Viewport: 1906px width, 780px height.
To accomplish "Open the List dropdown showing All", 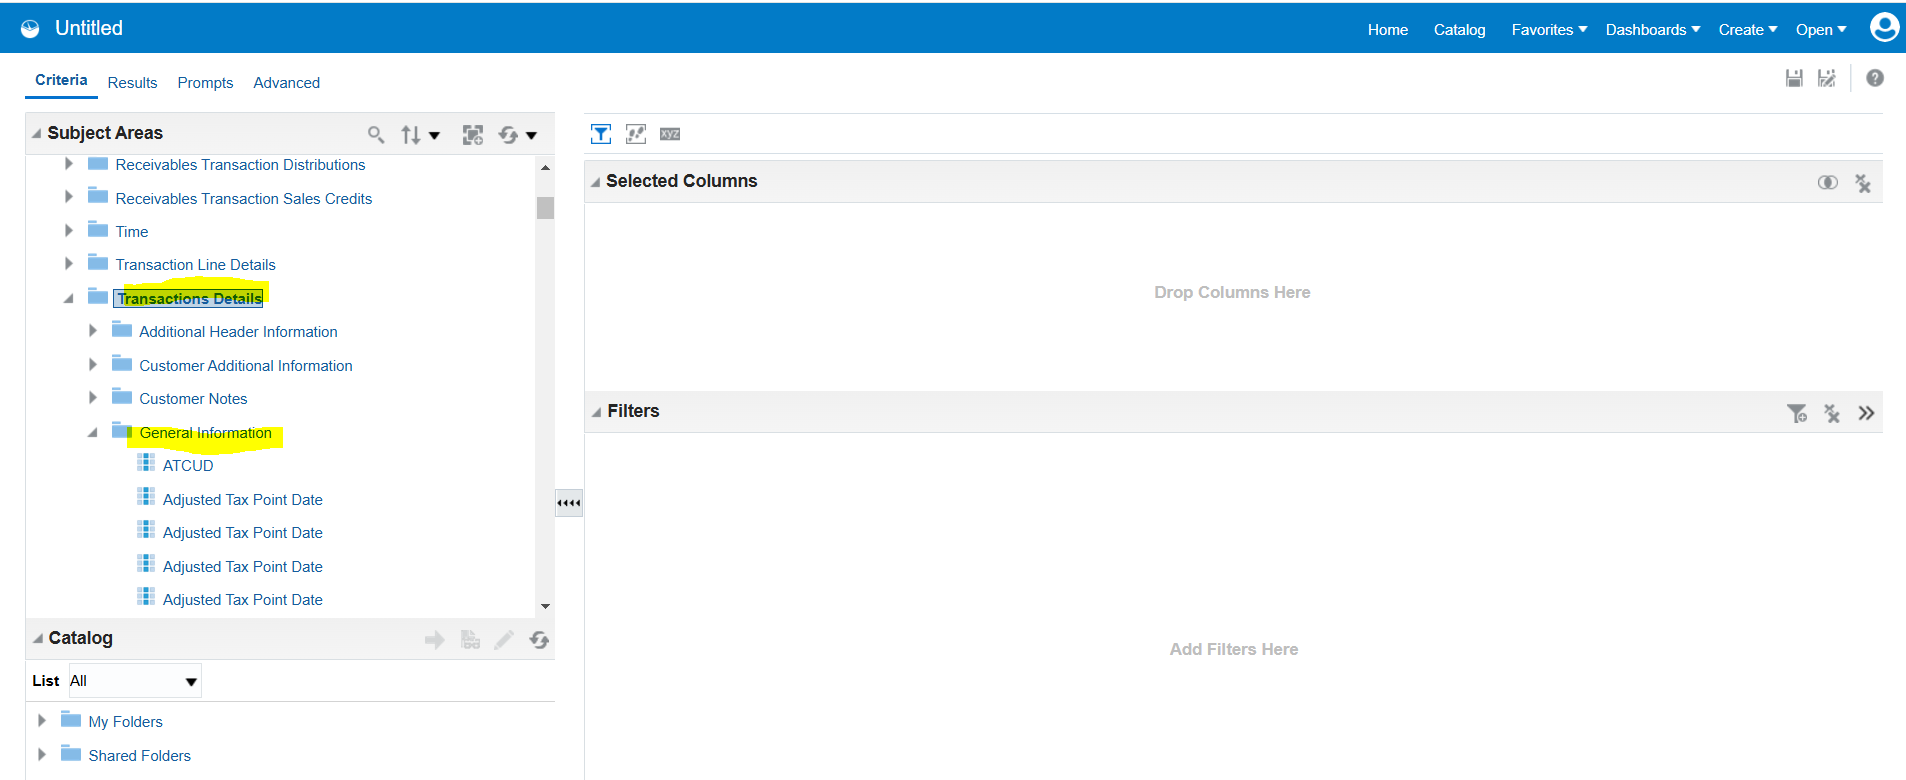I will [135, 681].
